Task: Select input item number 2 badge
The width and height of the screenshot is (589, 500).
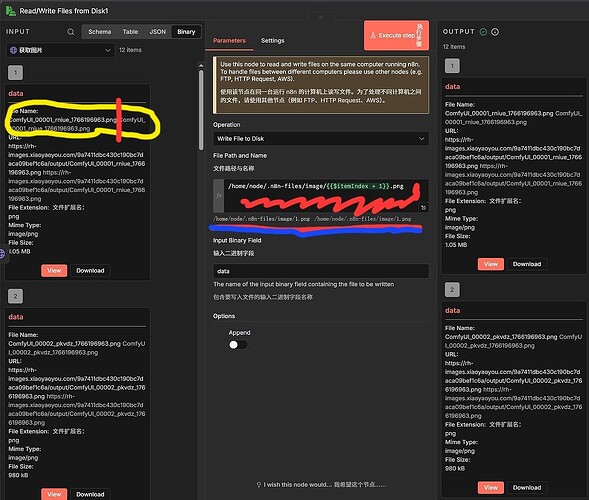Action: click(15, 296)
